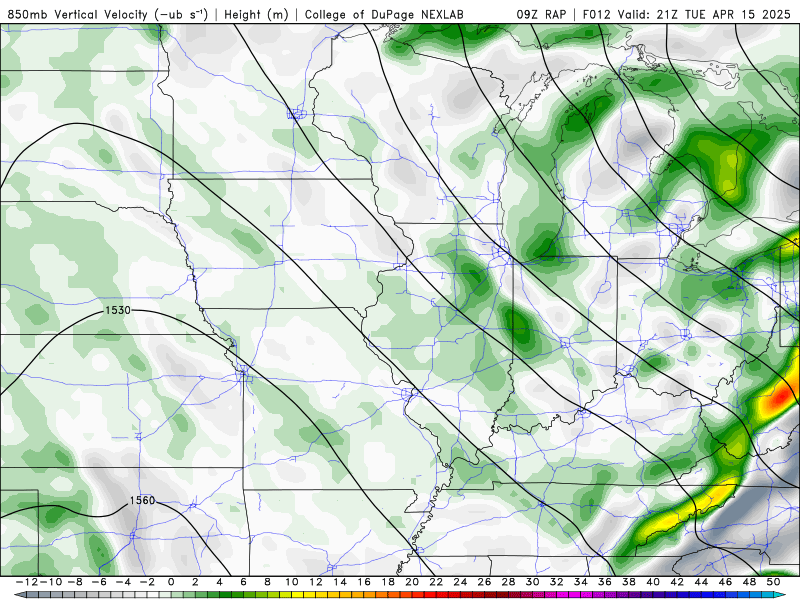Click the 1530 height contour label
Viewport: 800px width, 600px height.
coord(117,310)
